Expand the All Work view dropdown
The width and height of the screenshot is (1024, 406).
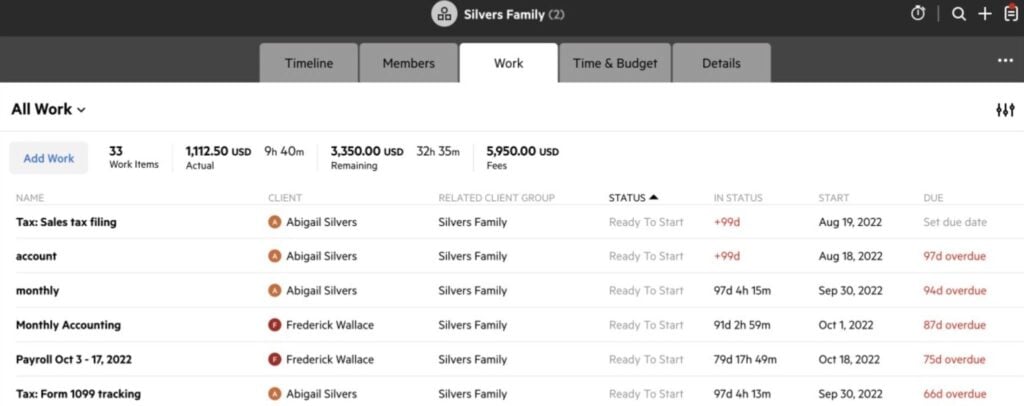[x=48, y=109]
